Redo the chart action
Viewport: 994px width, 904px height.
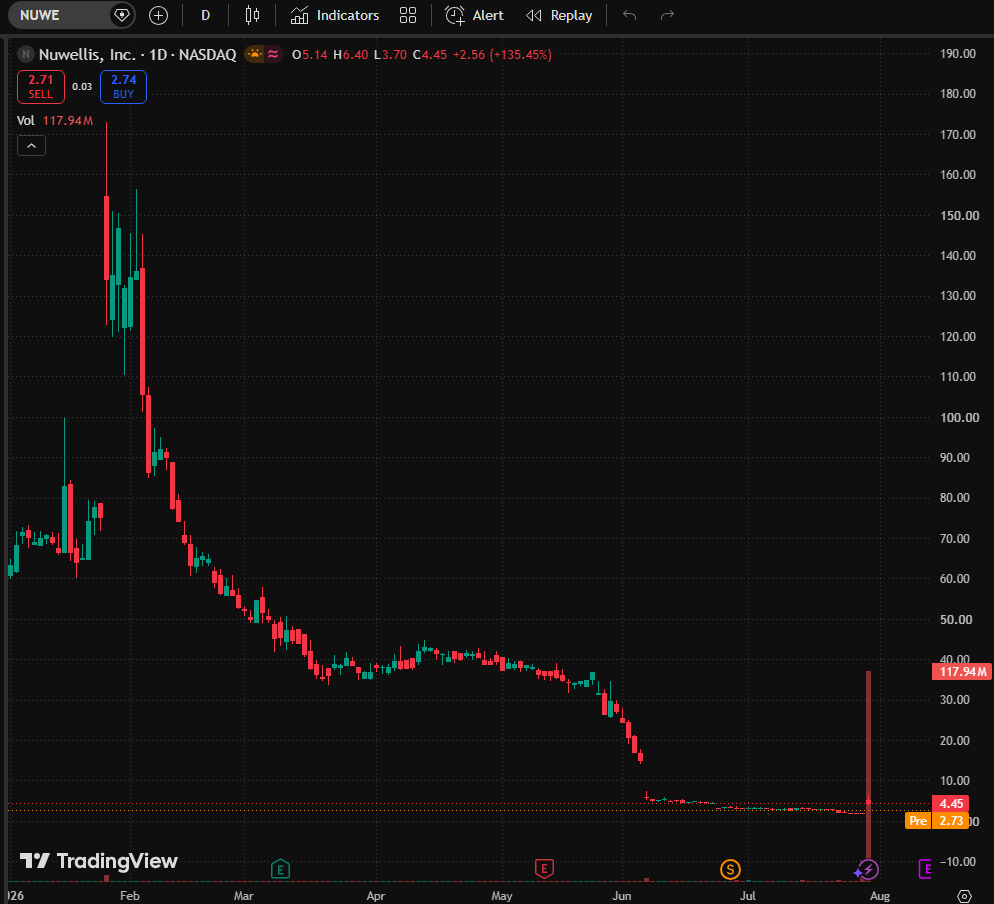(667, 15)
